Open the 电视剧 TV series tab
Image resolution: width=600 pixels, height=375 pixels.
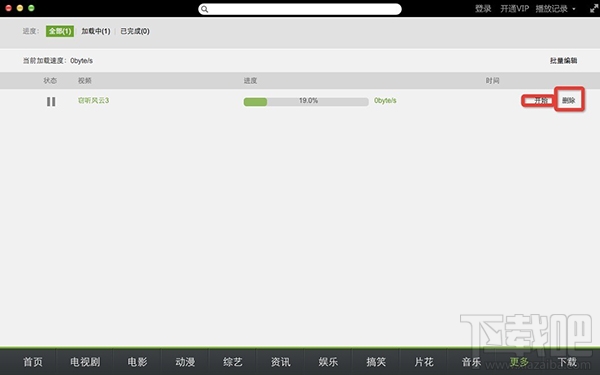(85, 362)
